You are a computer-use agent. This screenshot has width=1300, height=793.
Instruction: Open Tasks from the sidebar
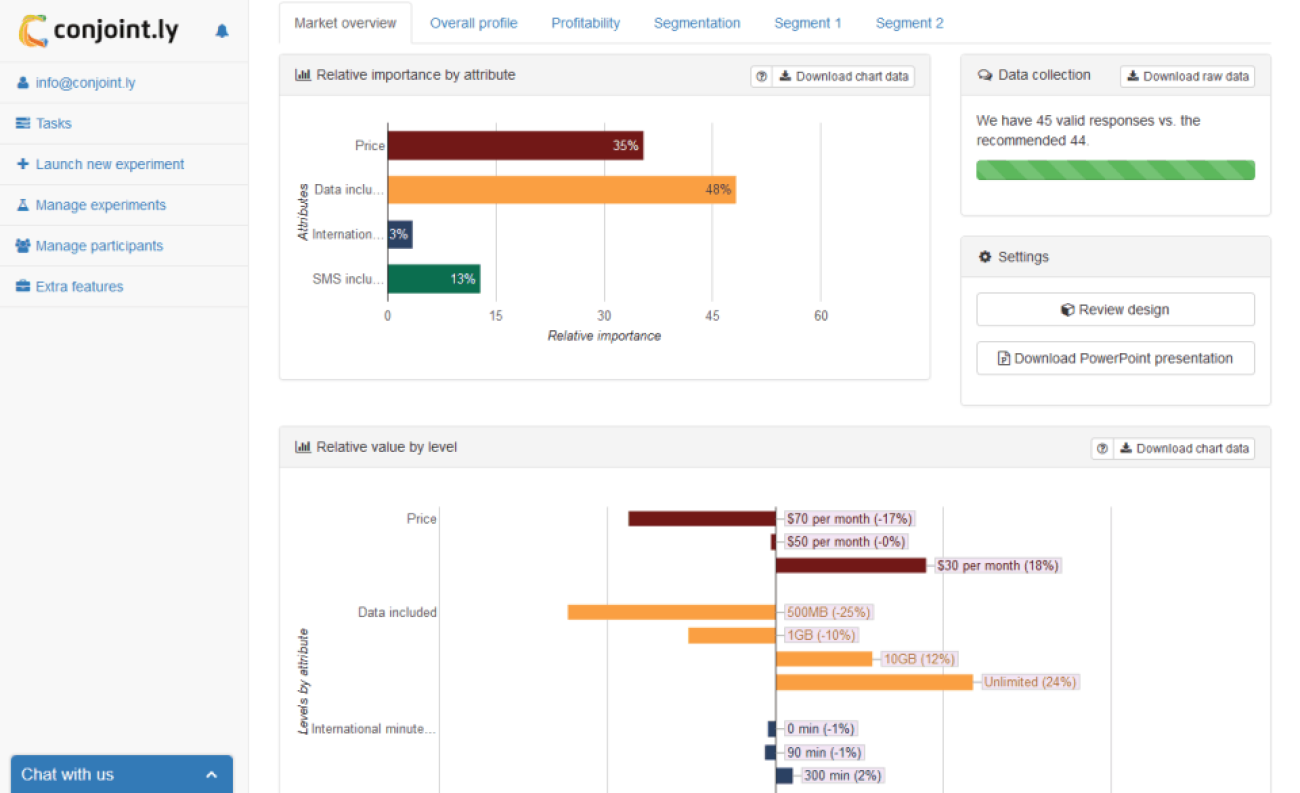pos(53,124)
